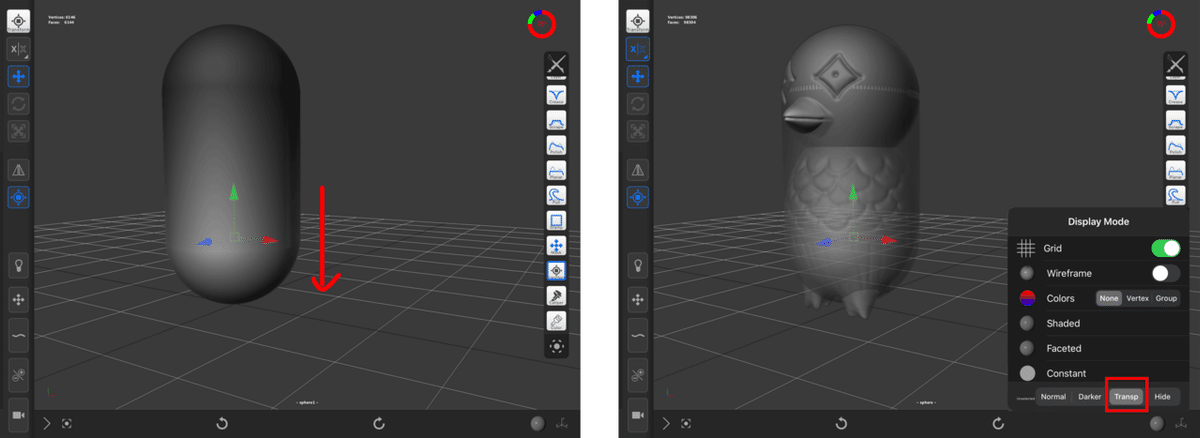This screenshot has width=1200, height=438.
Task: Turn on the Wireframe switch
Action: pos(1165,273)
